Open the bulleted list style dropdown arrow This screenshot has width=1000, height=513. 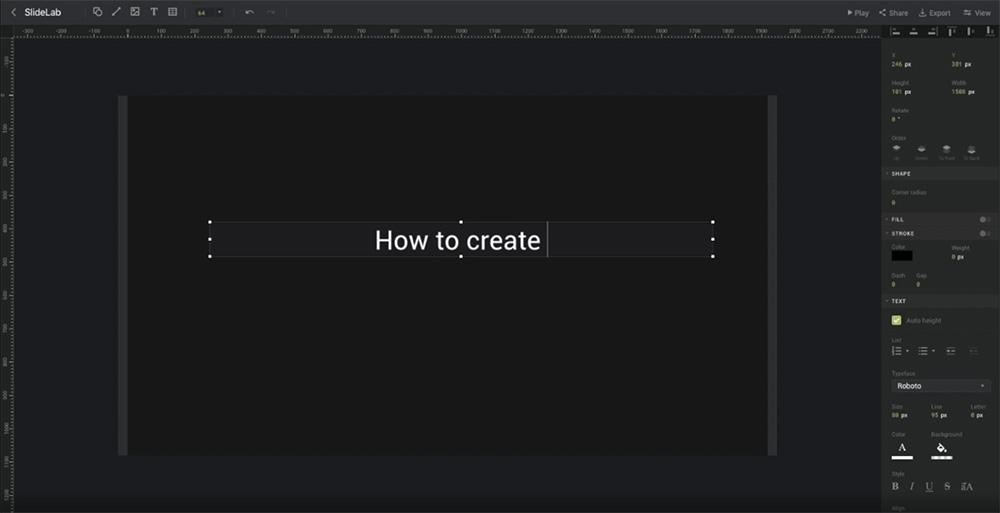click(x=933, y=351)
